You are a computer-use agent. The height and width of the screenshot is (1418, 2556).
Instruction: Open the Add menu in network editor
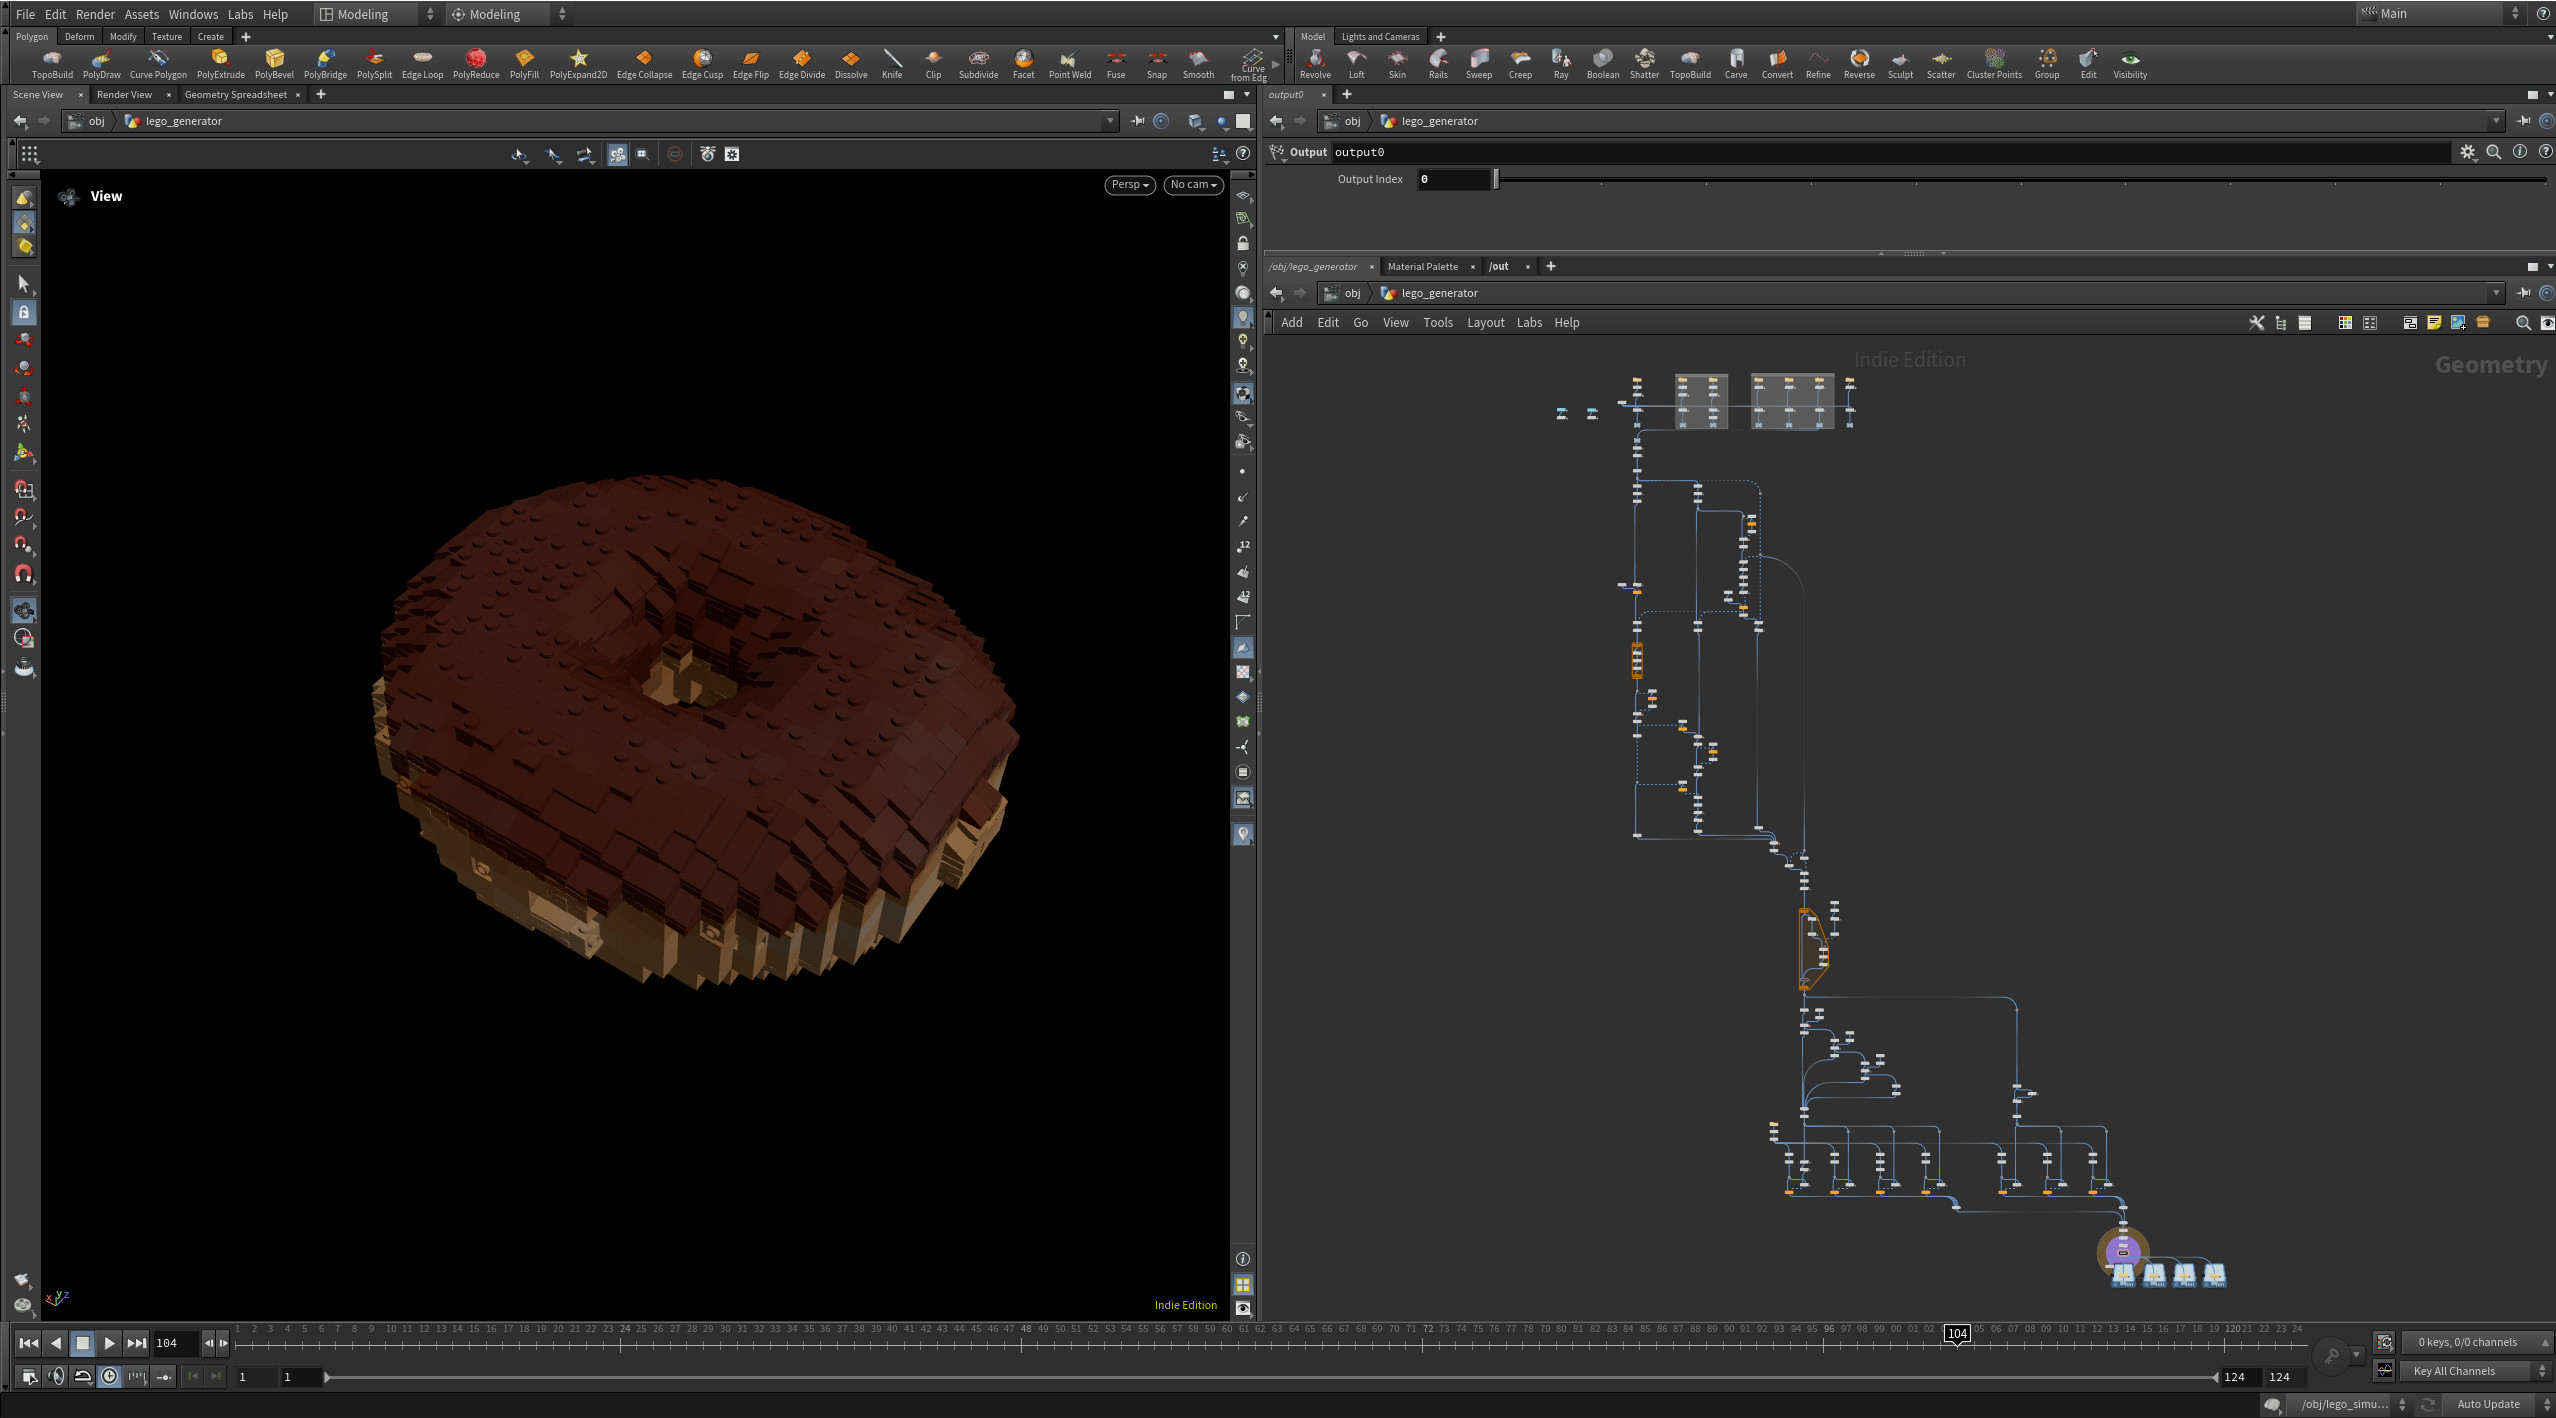[x=1291, y=322]
